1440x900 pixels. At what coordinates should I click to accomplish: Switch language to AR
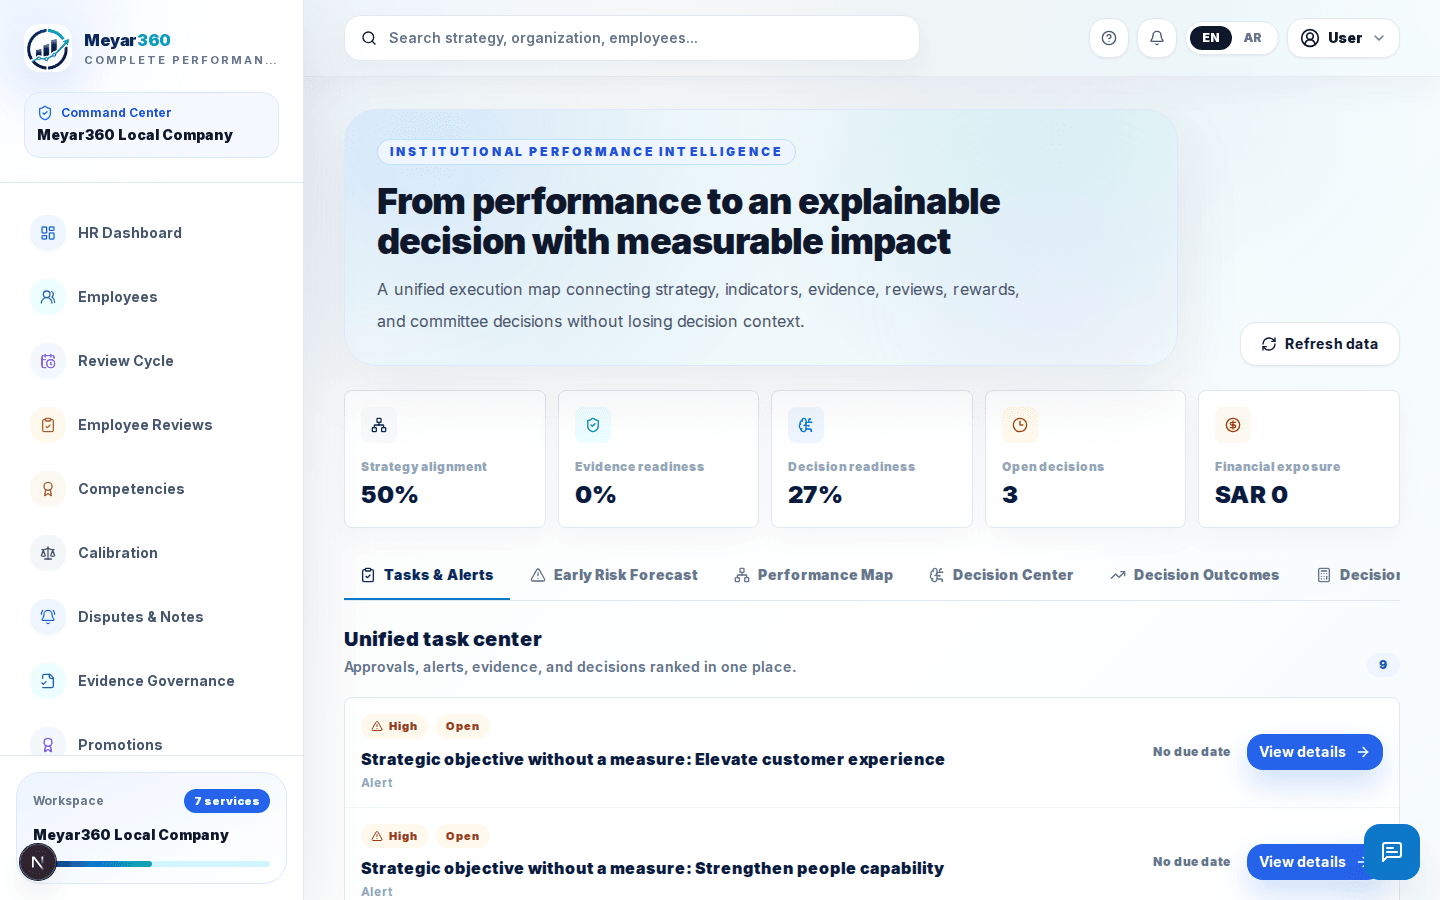pyautogui.click(x=1253, y=38)
